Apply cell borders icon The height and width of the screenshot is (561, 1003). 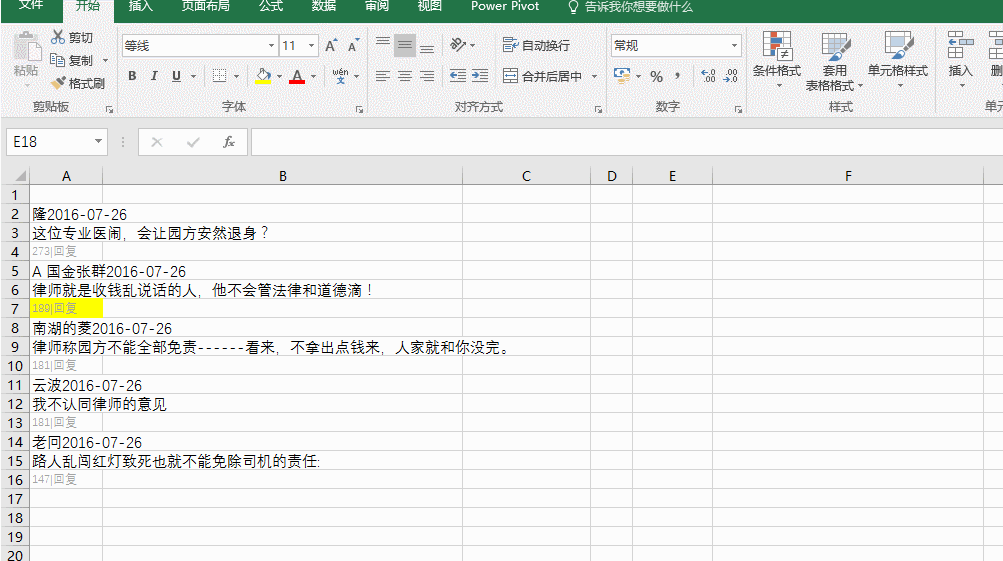click(x=219, y=76)
